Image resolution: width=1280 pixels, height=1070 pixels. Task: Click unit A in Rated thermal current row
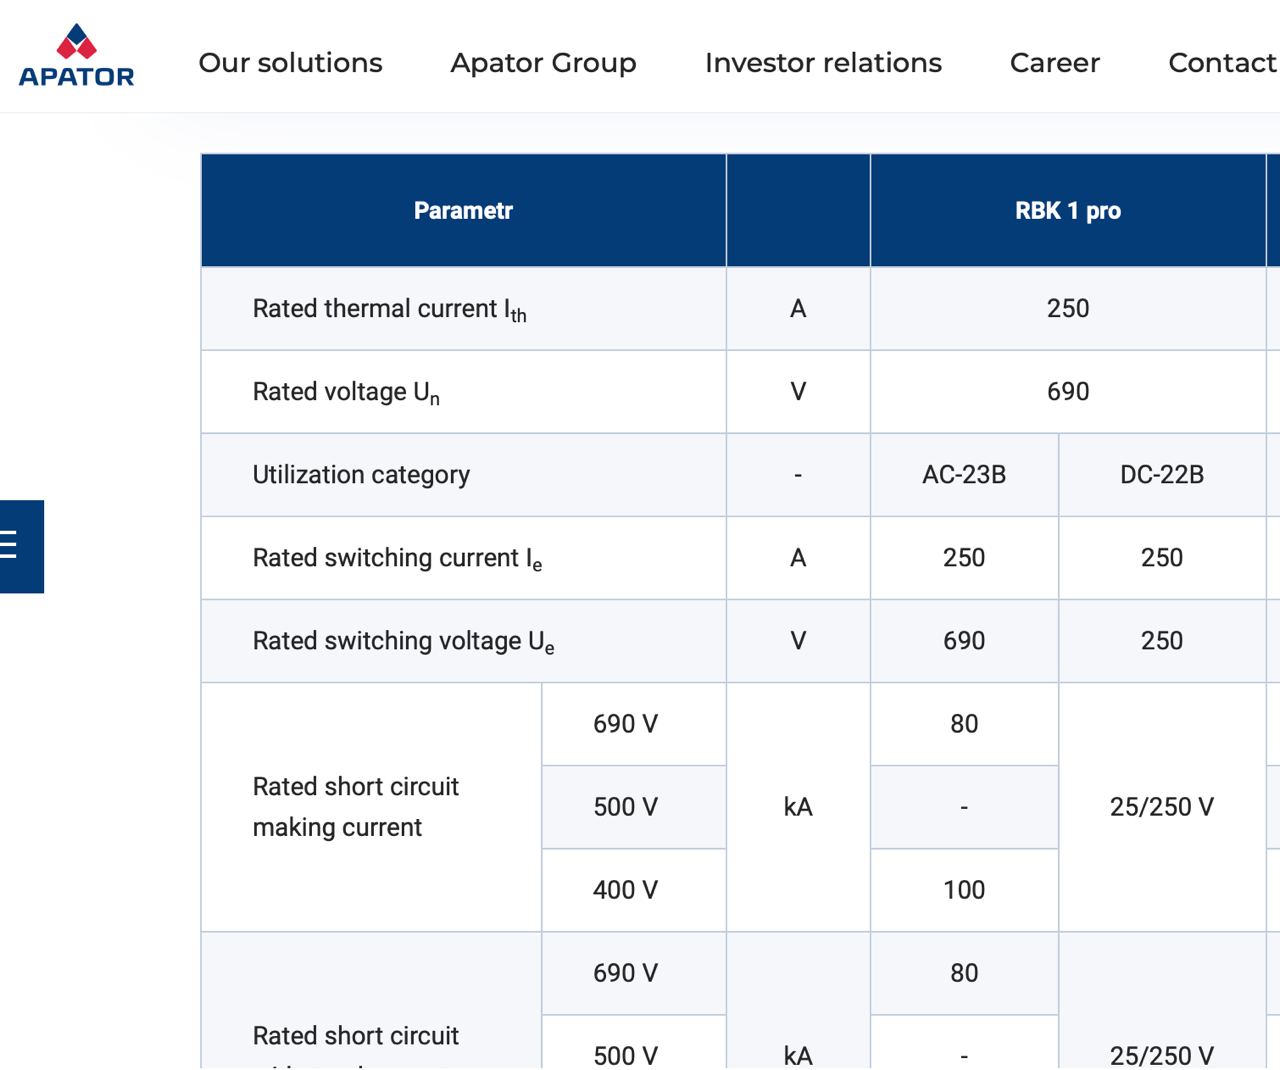point(798,308)
